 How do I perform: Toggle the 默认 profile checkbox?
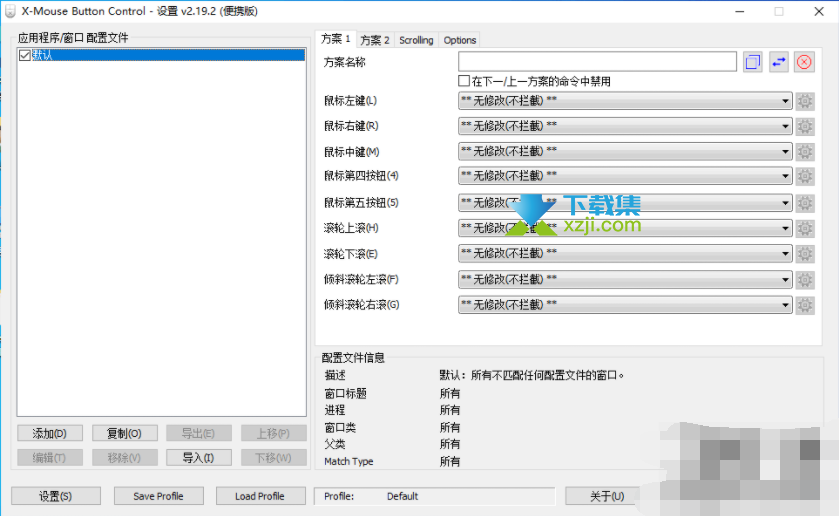pos(24,55)
